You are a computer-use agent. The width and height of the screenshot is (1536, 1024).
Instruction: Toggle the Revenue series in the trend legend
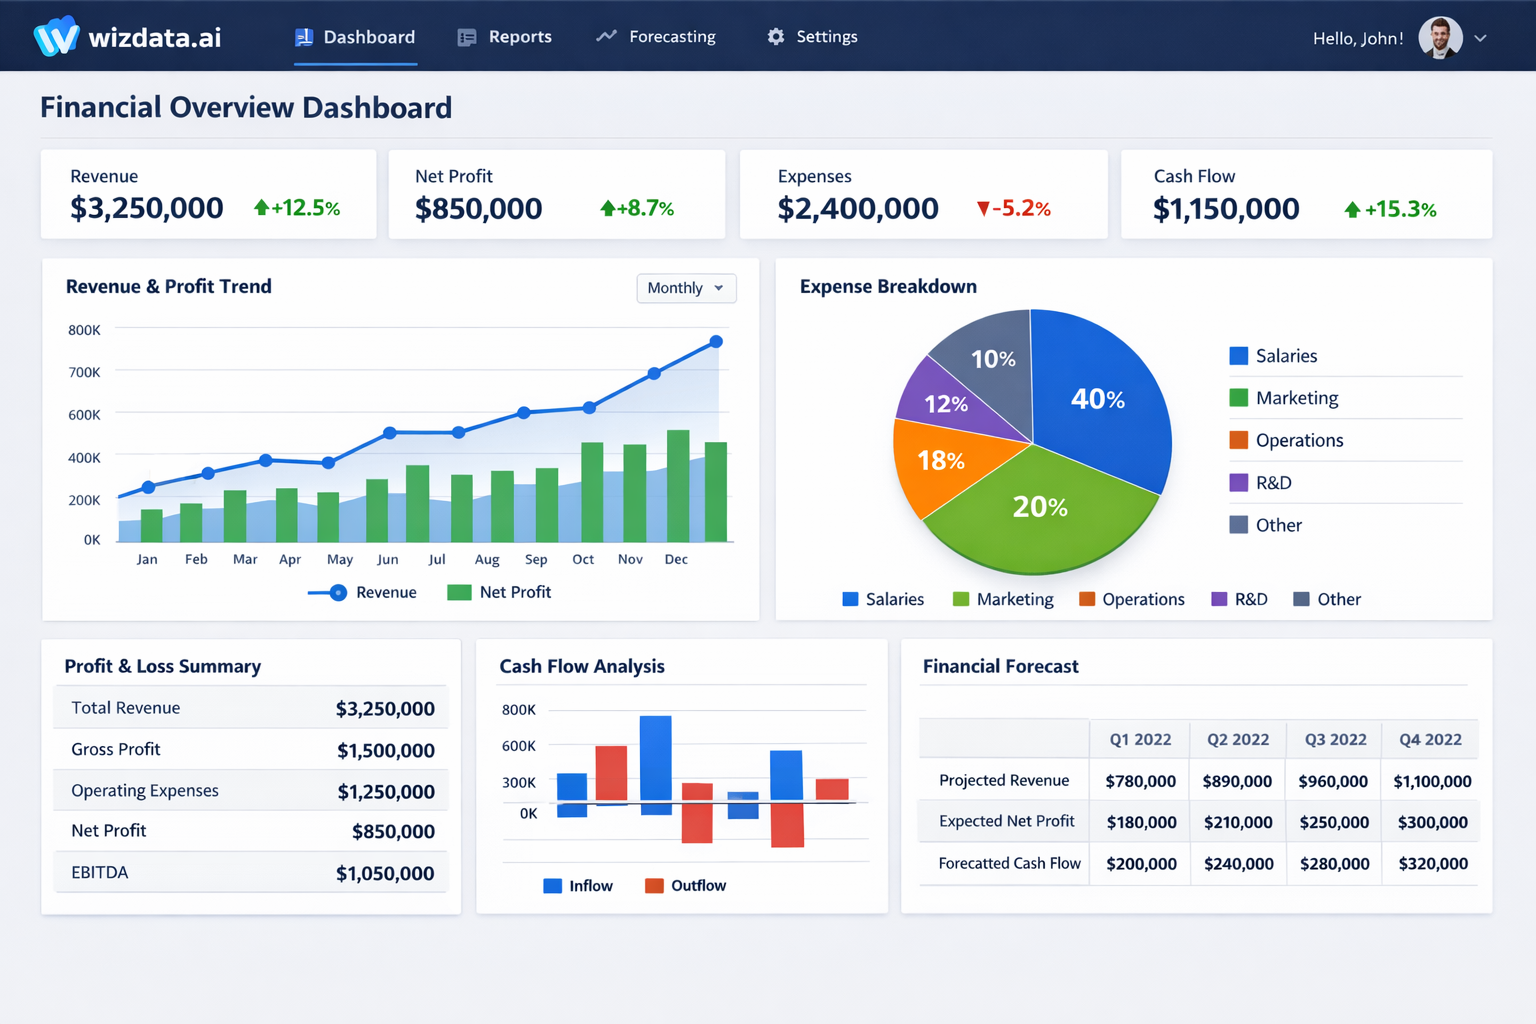tap(363, 592)
